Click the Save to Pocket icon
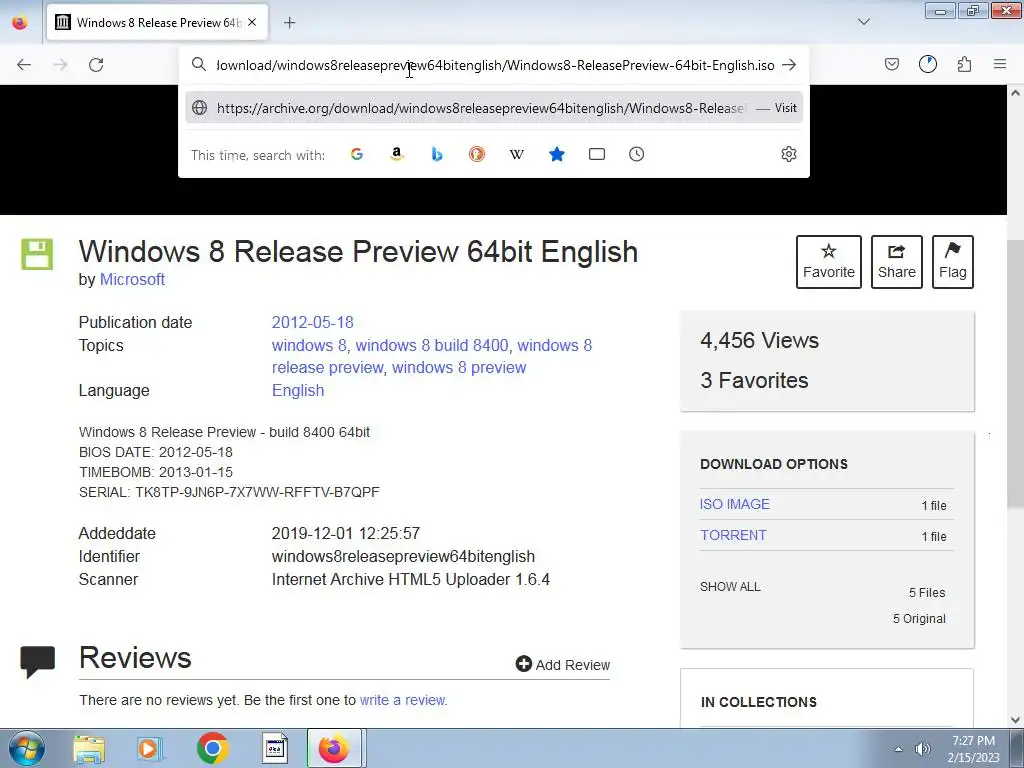Image resolution: width=1024 pixels, height=768 pixels. tap(891, 64)
